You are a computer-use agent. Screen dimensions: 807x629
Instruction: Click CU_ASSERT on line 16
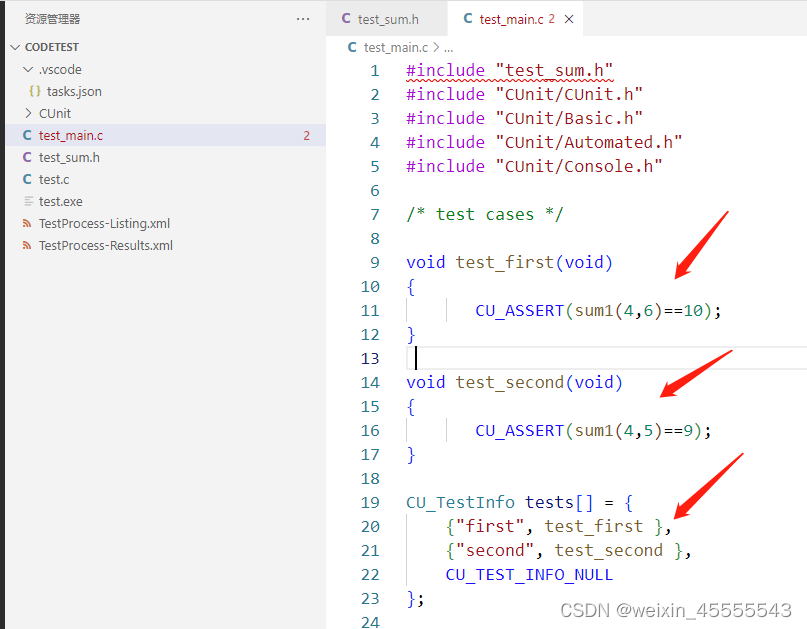(519, 431)
